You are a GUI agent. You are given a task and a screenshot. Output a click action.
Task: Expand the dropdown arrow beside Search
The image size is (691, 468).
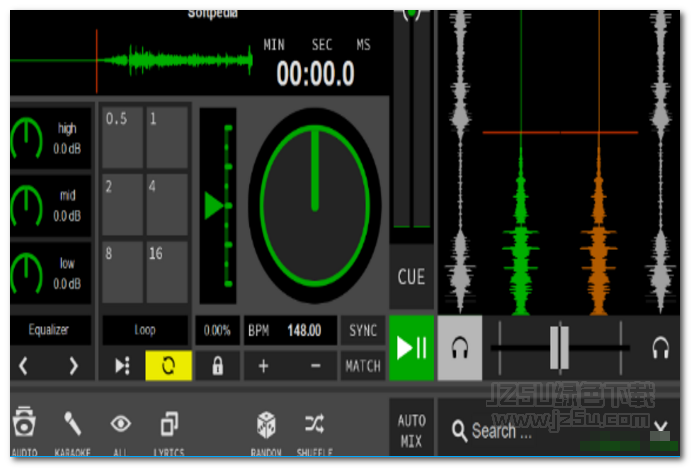coord(660,431)
